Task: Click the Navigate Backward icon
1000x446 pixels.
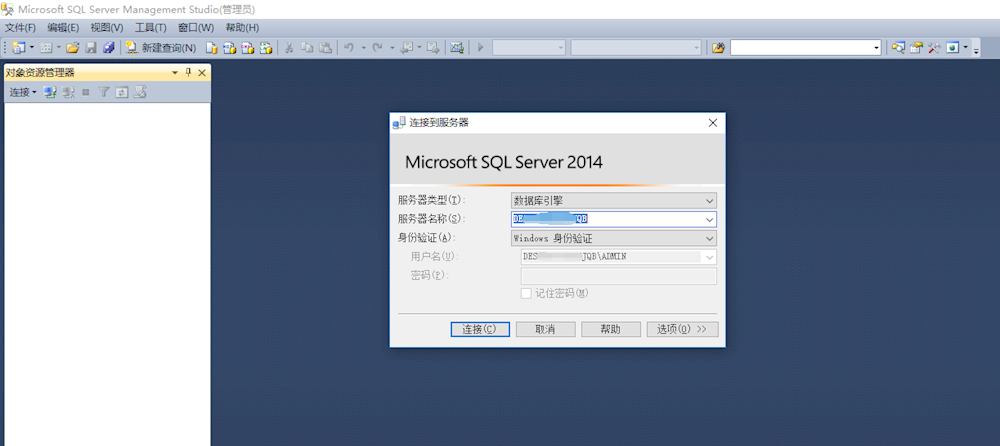Action: (407, 47)
